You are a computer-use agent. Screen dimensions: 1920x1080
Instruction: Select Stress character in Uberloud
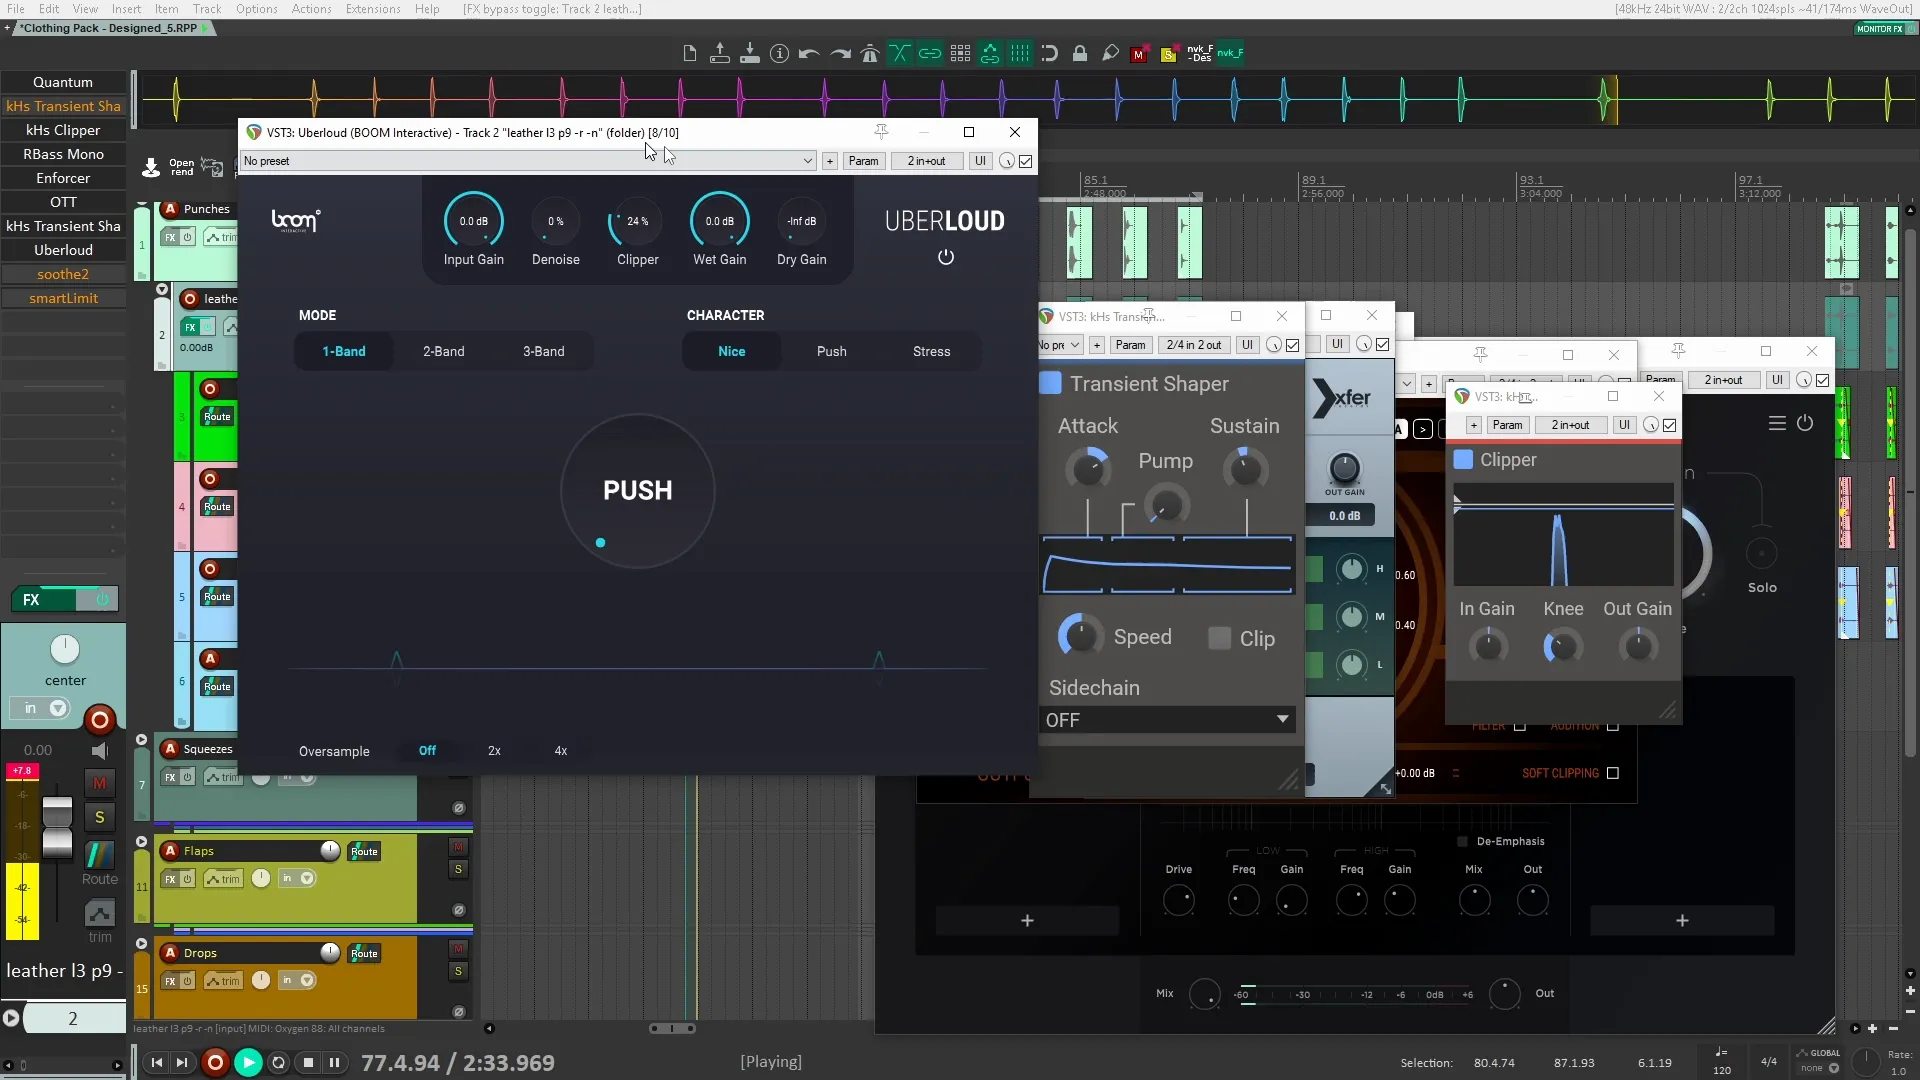pos(931,351)
